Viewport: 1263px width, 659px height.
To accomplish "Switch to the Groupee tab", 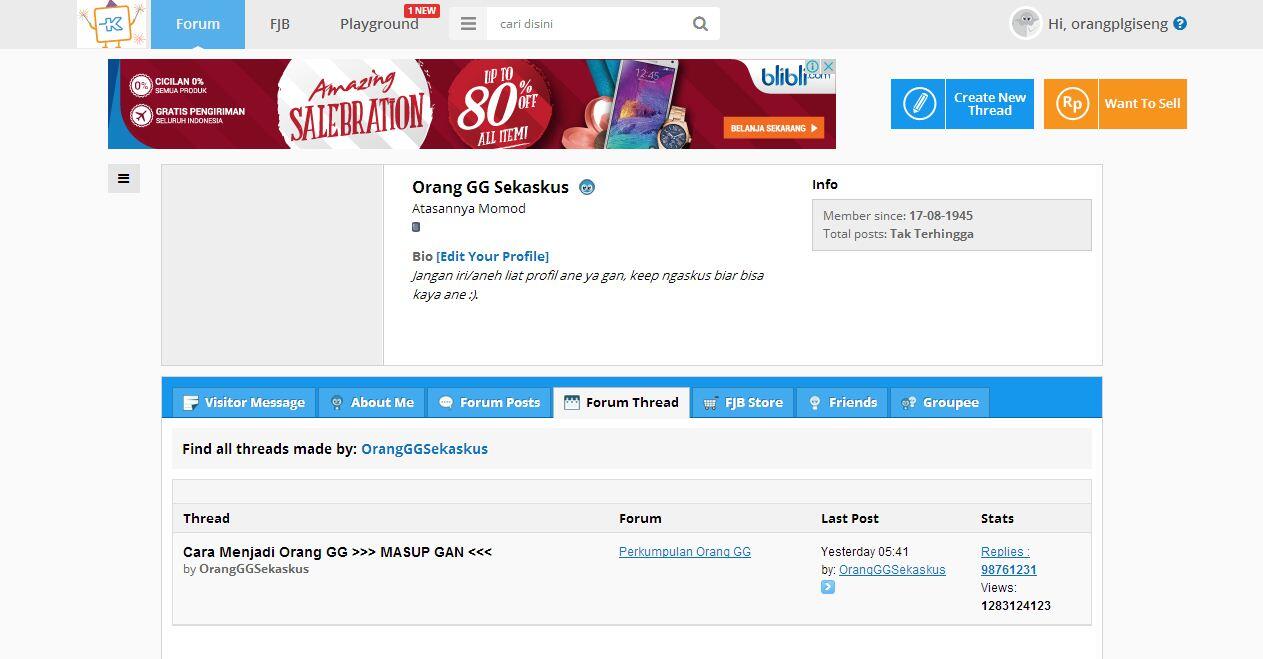I will 940,402.
